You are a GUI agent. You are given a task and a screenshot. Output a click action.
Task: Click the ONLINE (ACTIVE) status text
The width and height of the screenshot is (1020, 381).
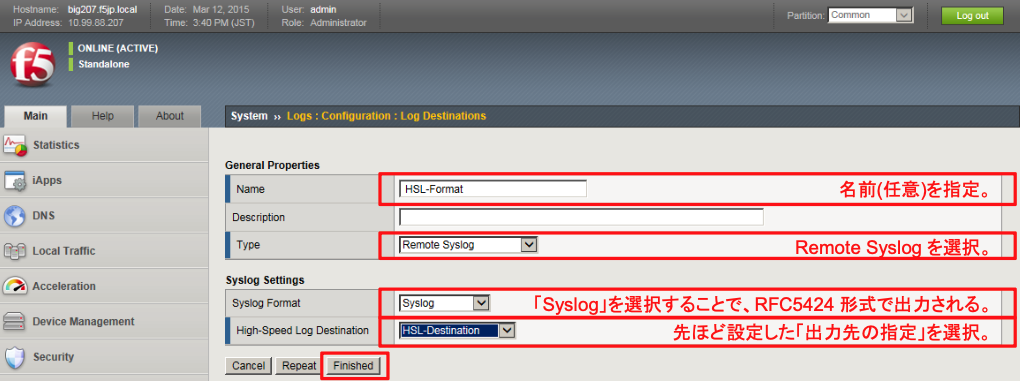(x=118, y=48)
